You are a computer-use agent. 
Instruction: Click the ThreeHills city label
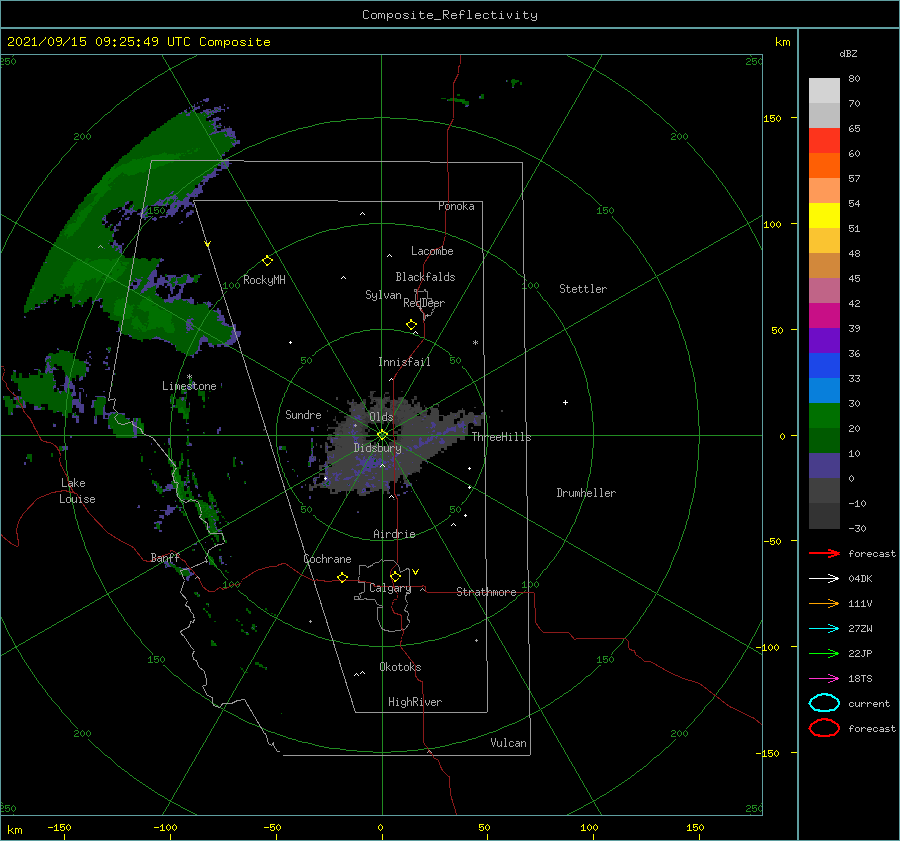501,437
